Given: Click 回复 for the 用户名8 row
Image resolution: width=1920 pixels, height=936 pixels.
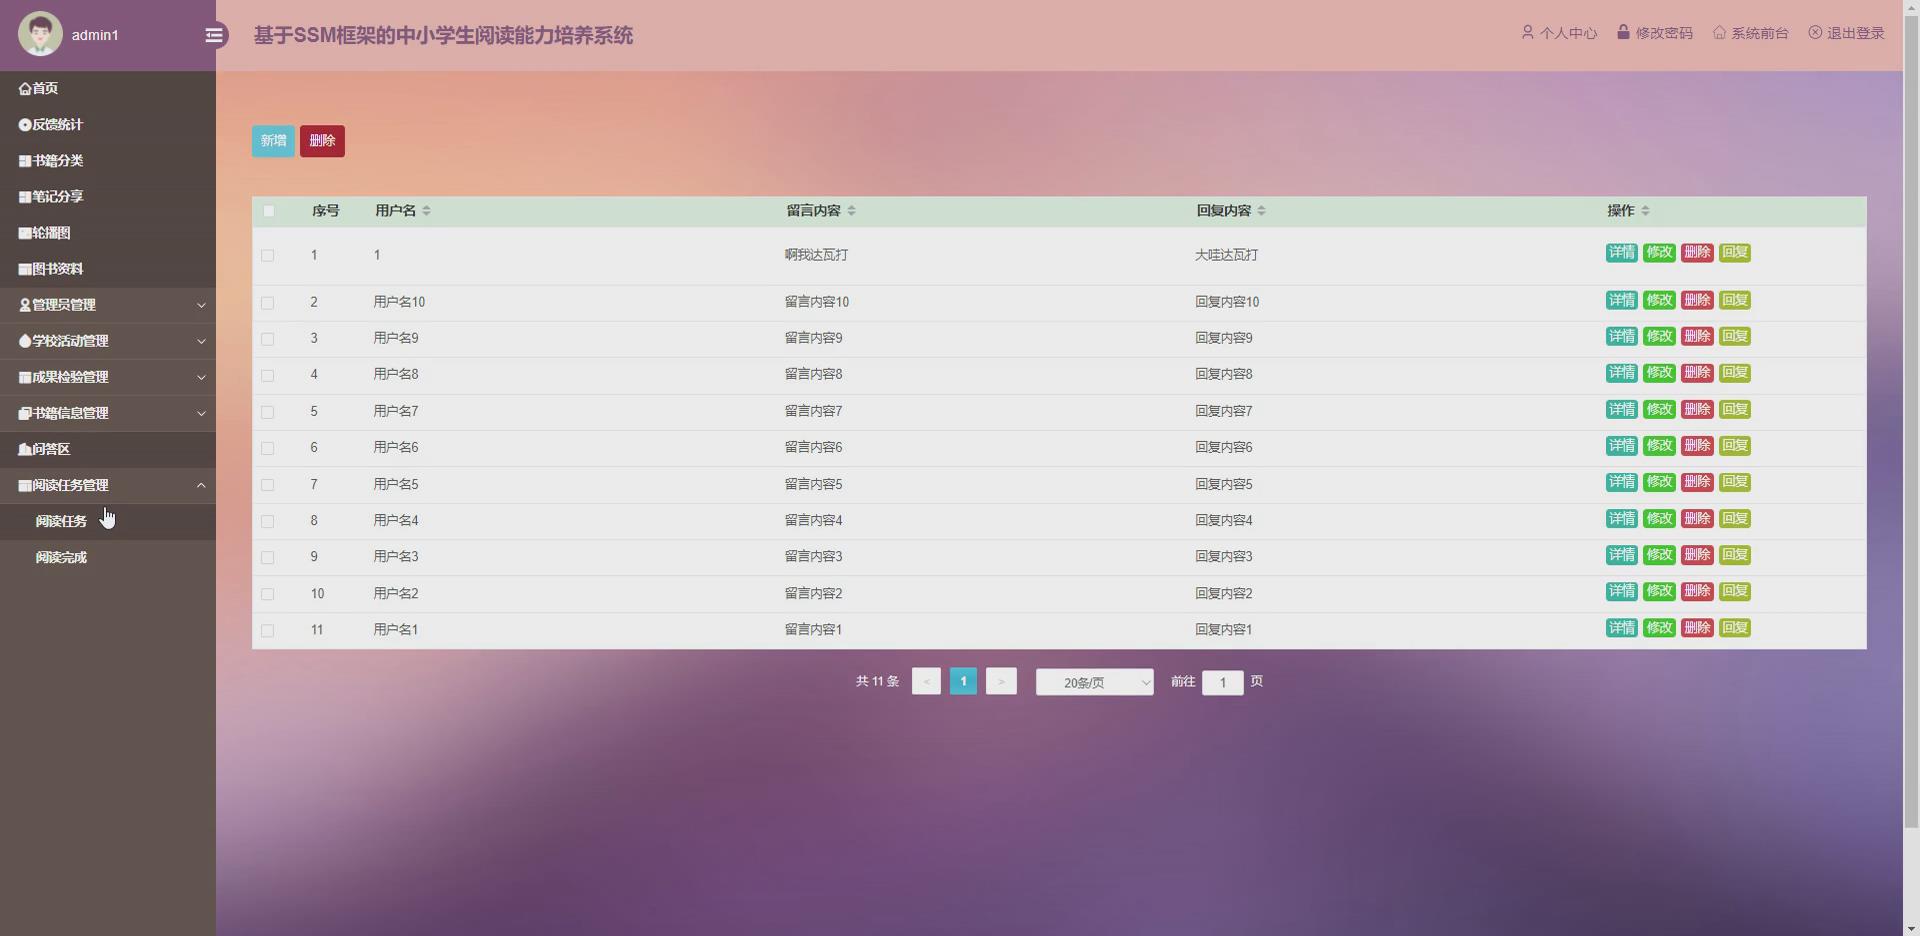Looking at the screenshot, I should tap(1735, 373).
